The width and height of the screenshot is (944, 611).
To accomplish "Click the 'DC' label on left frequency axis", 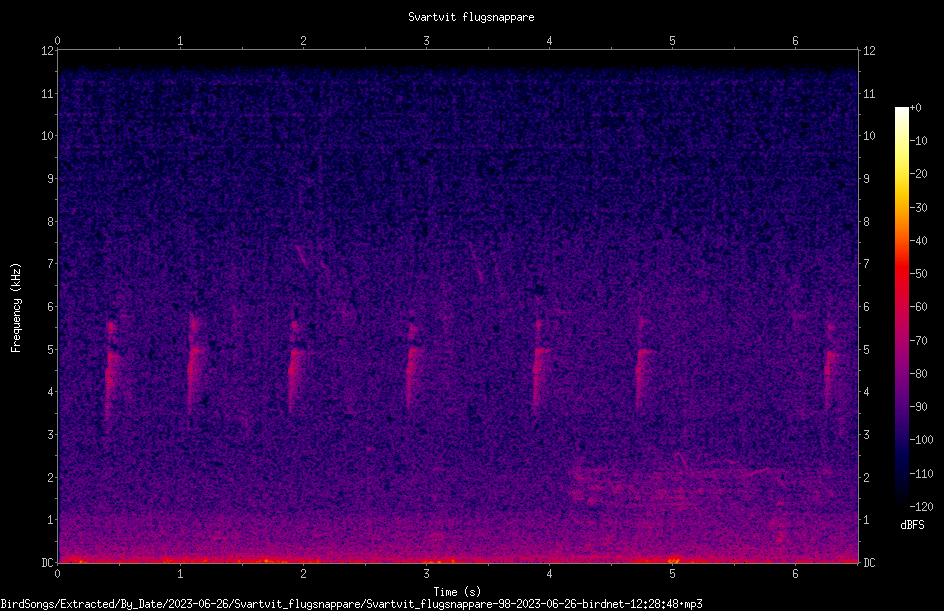I will pos(48,563).
